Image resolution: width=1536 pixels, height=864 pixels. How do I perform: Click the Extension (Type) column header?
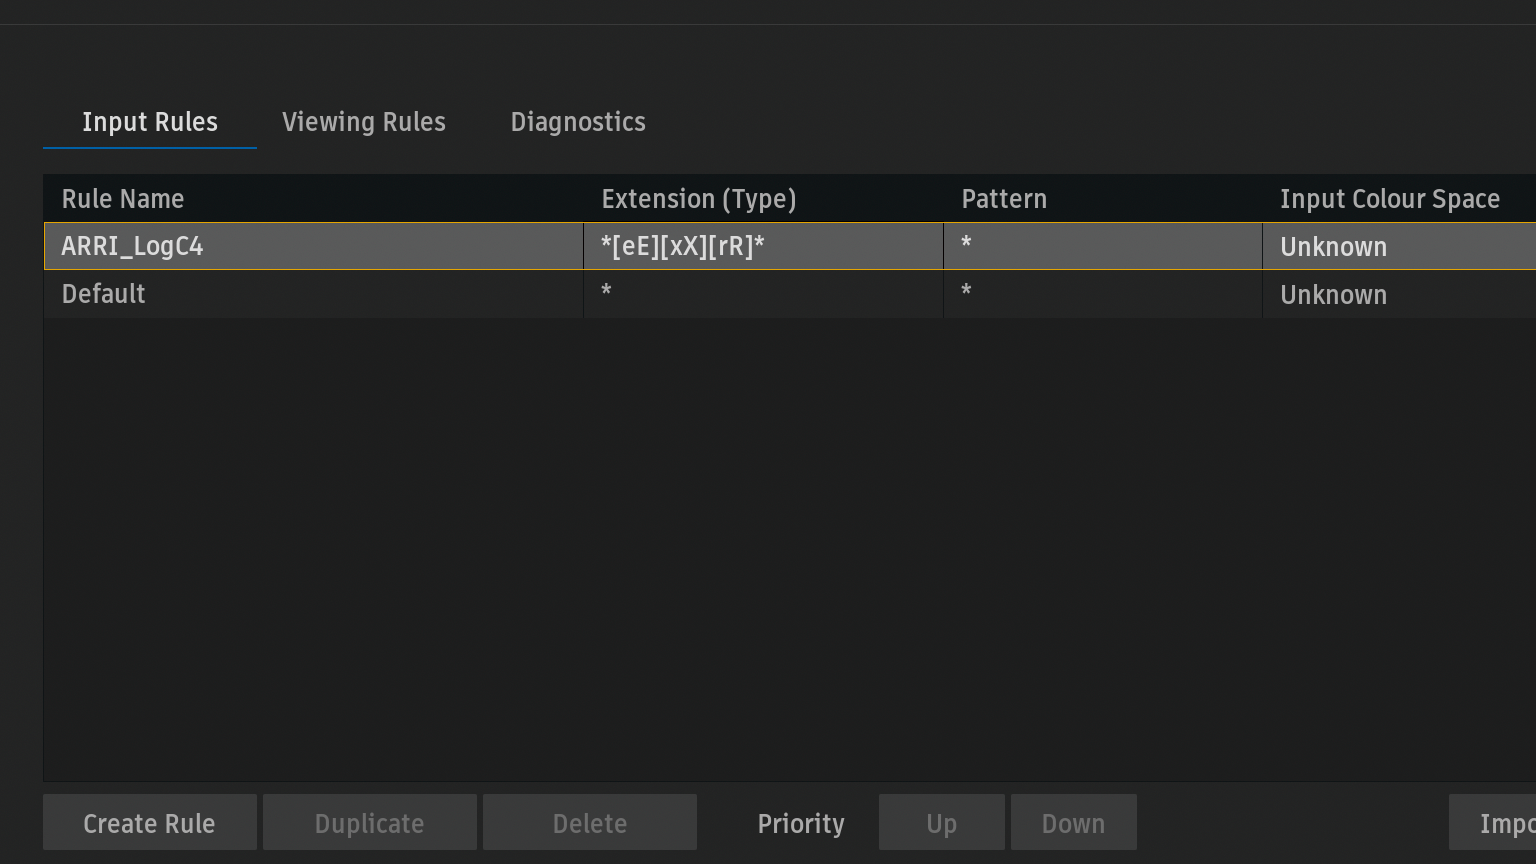[699, 199]
